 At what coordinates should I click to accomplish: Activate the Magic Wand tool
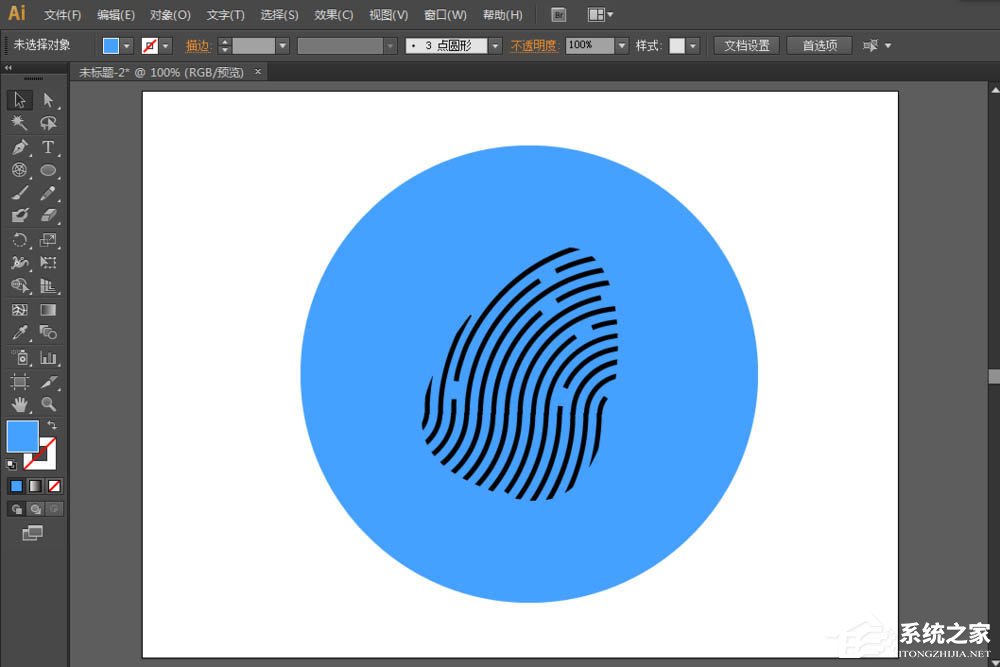click(18, 123)
